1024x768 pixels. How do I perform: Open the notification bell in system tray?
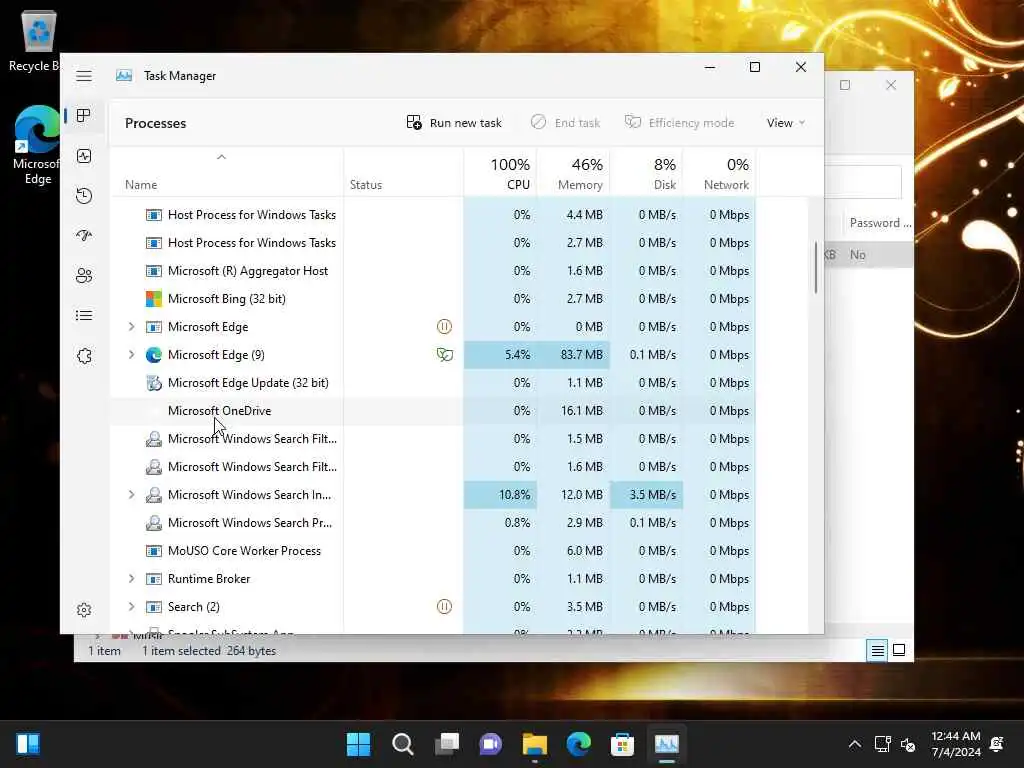[997, 744]
